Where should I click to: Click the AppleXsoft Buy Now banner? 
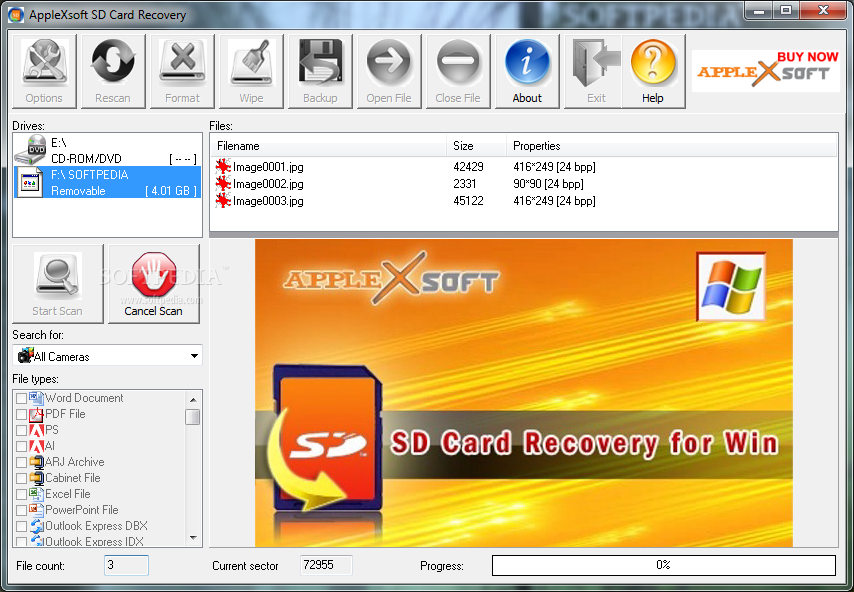click(766, 71)
